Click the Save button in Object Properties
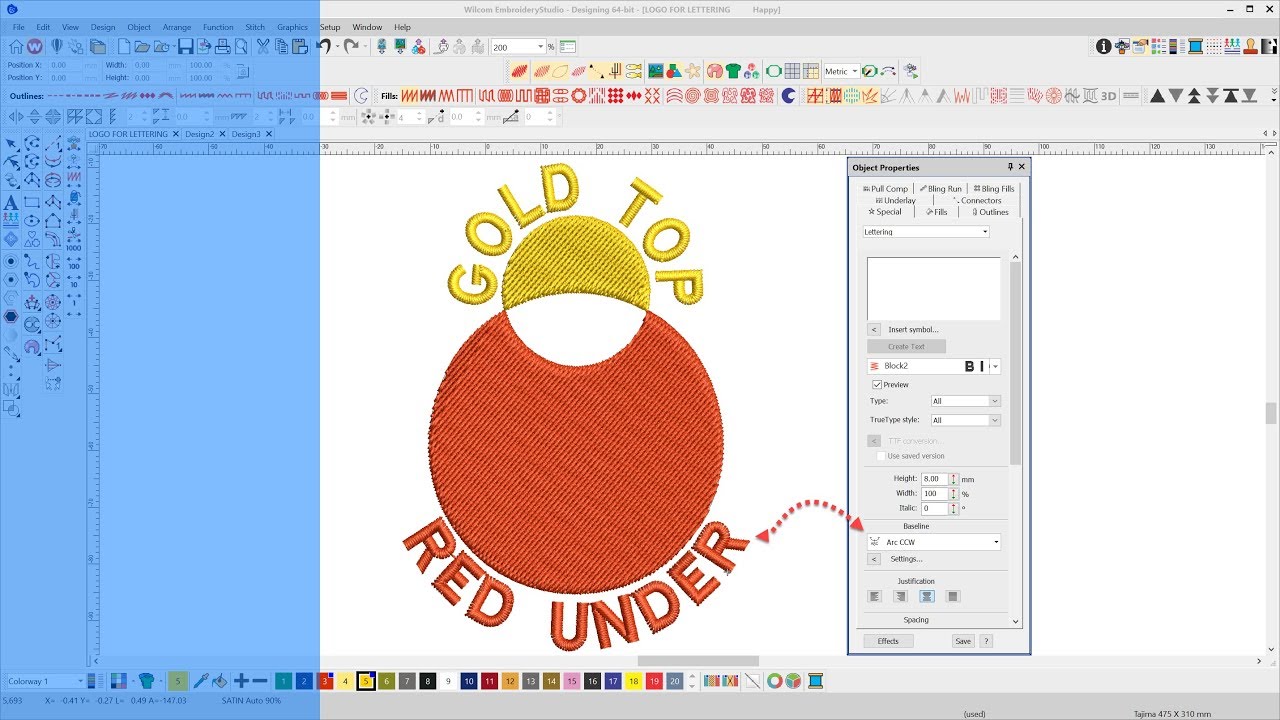The image size is (1280, 720). pos(962,641)
